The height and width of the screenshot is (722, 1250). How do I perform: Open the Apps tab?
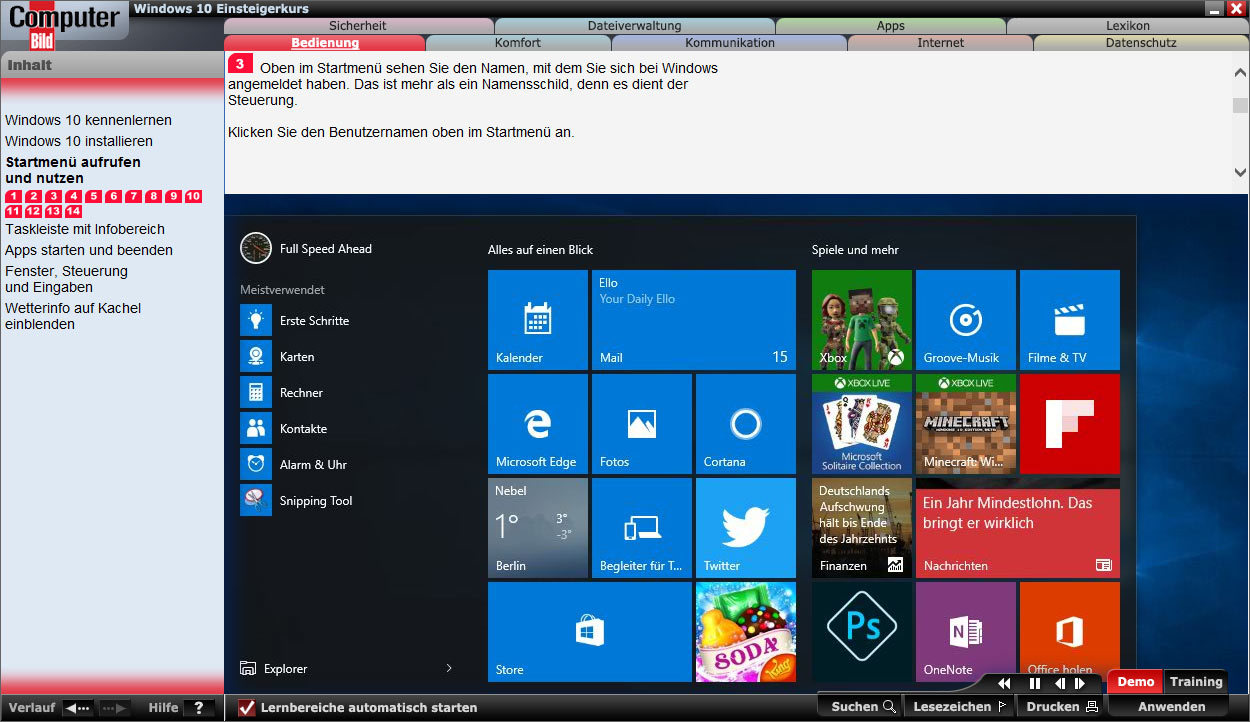[890, 26]
